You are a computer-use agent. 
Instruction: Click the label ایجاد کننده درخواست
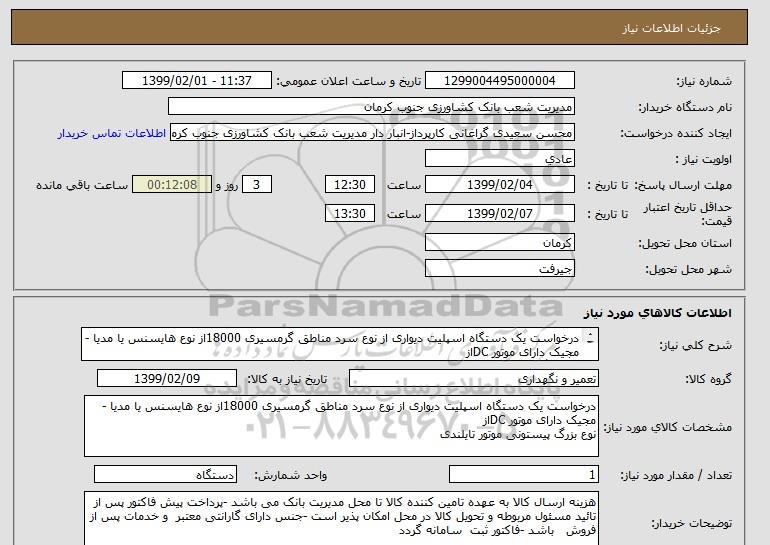[676, 134]
